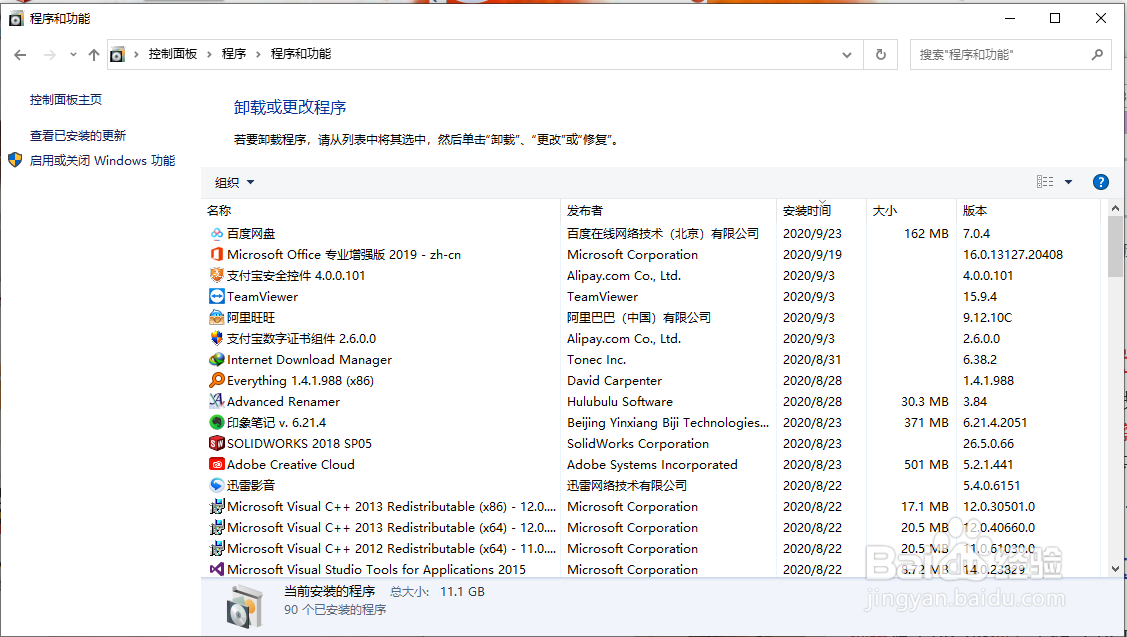Select Adobe Creative Cloud program name
The width and height of the screenshot is (1127, 637).
click(x=290, y=464)
